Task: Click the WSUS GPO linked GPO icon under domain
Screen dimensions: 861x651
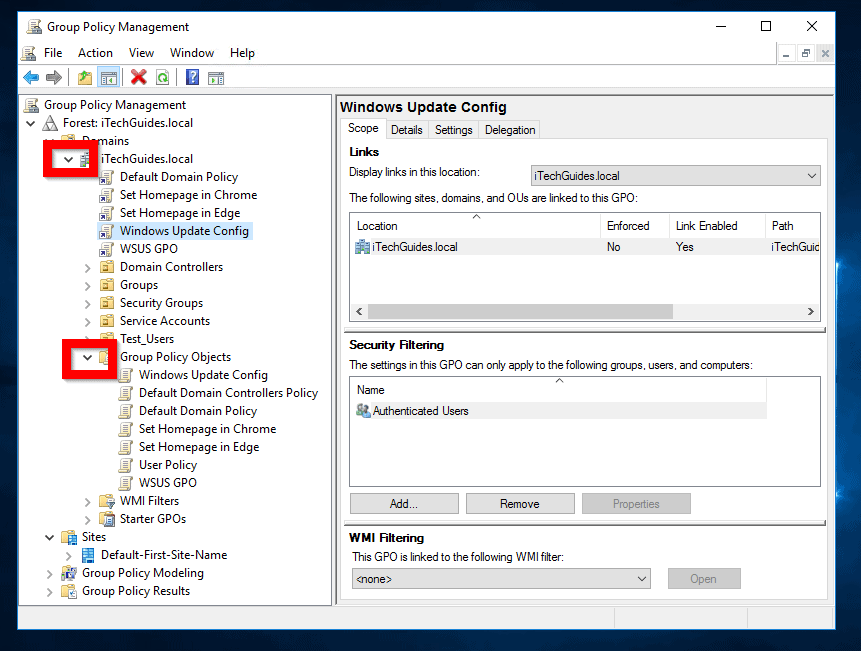Action: [x=107, y=249]
